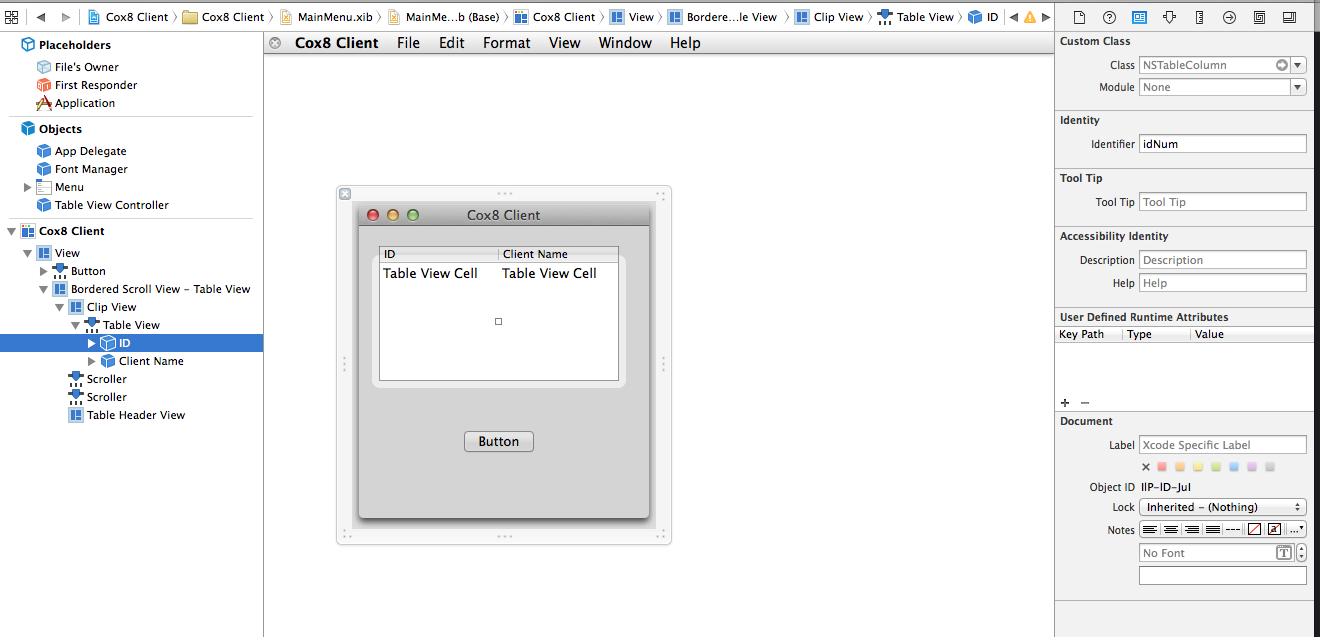Close the designed menu bar preview
The width and height of the screenshot is (1320, 637).
(x=275, y=43)
